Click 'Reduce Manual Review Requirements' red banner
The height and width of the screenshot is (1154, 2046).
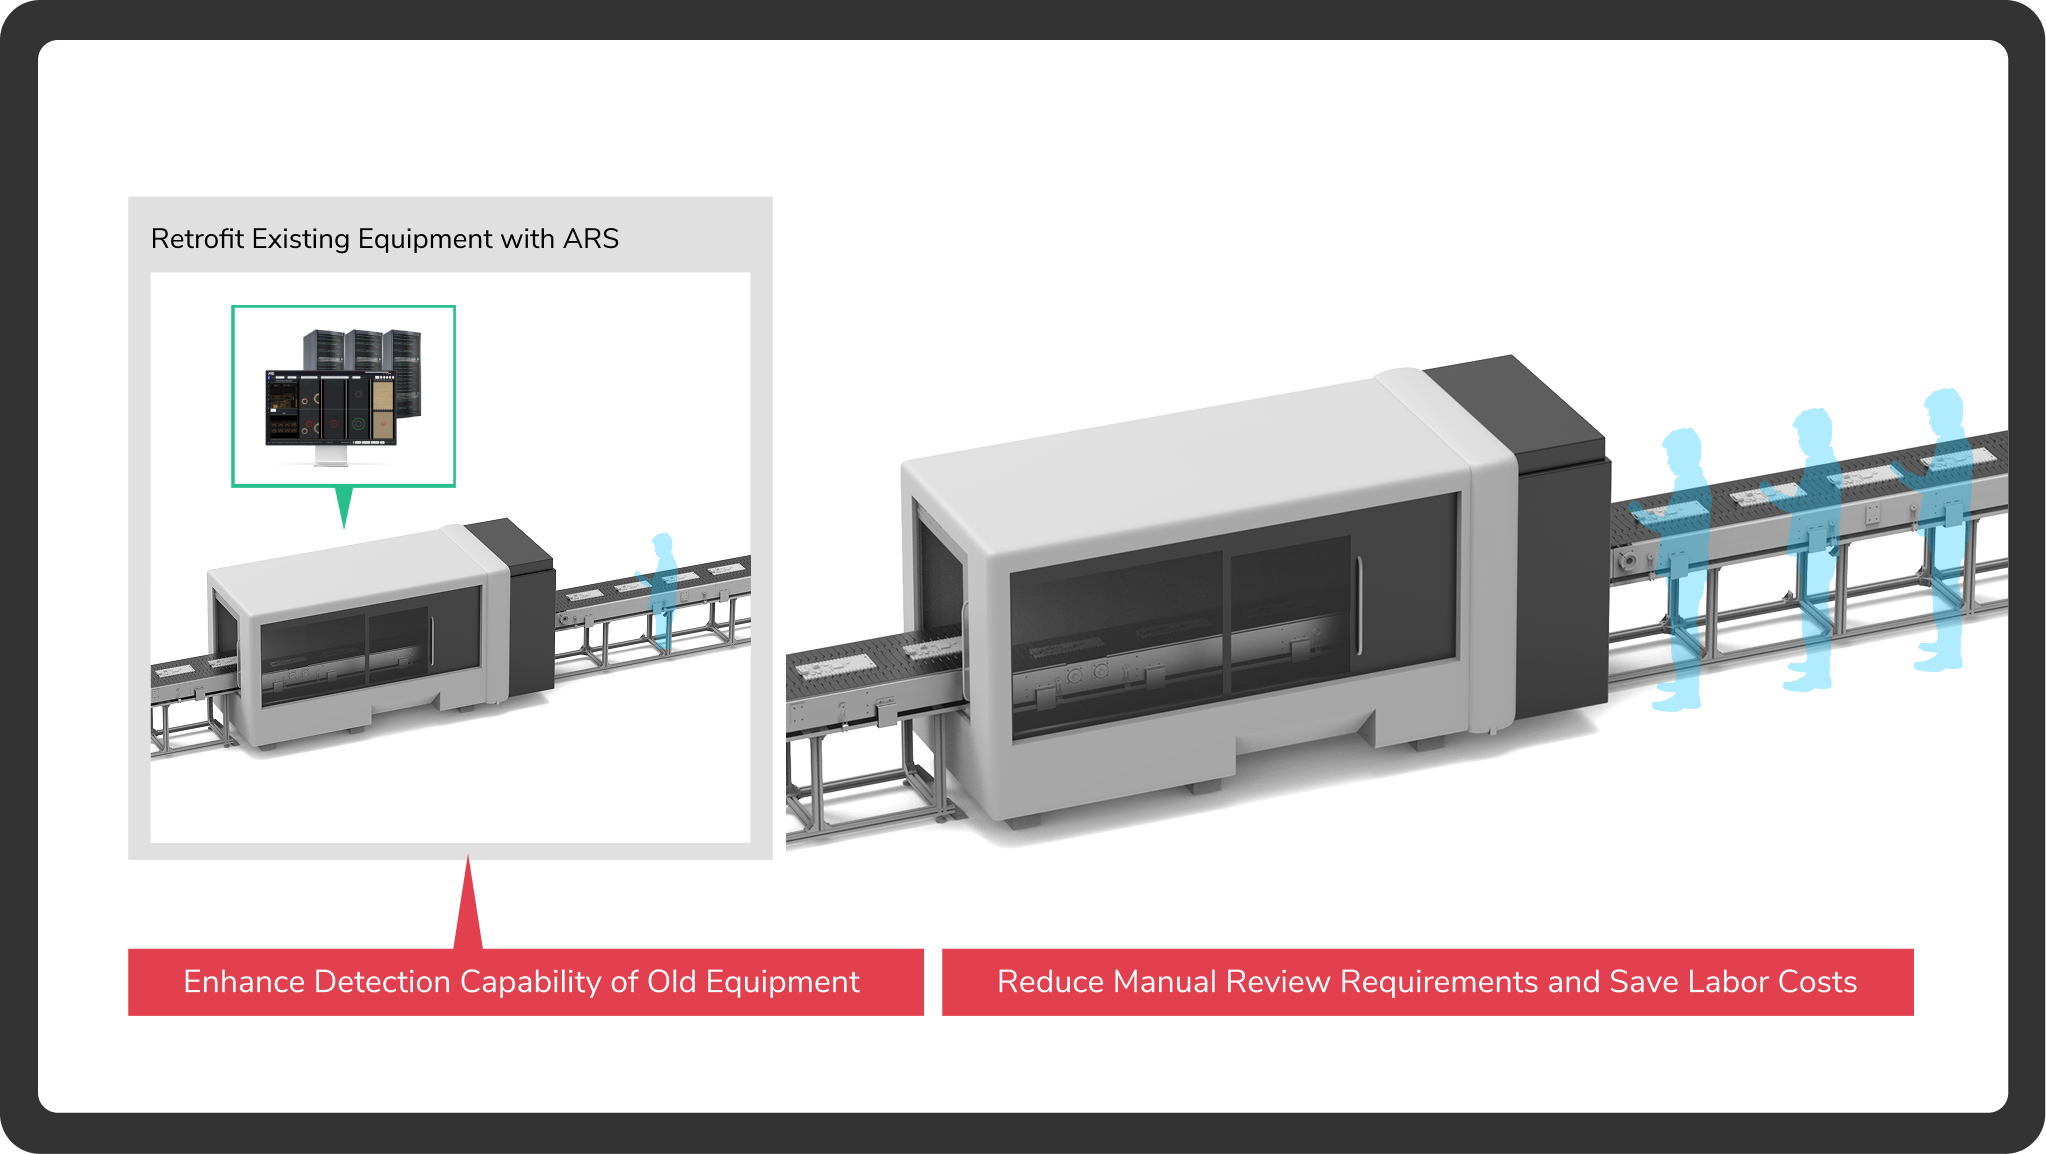tap(1427, 982)
